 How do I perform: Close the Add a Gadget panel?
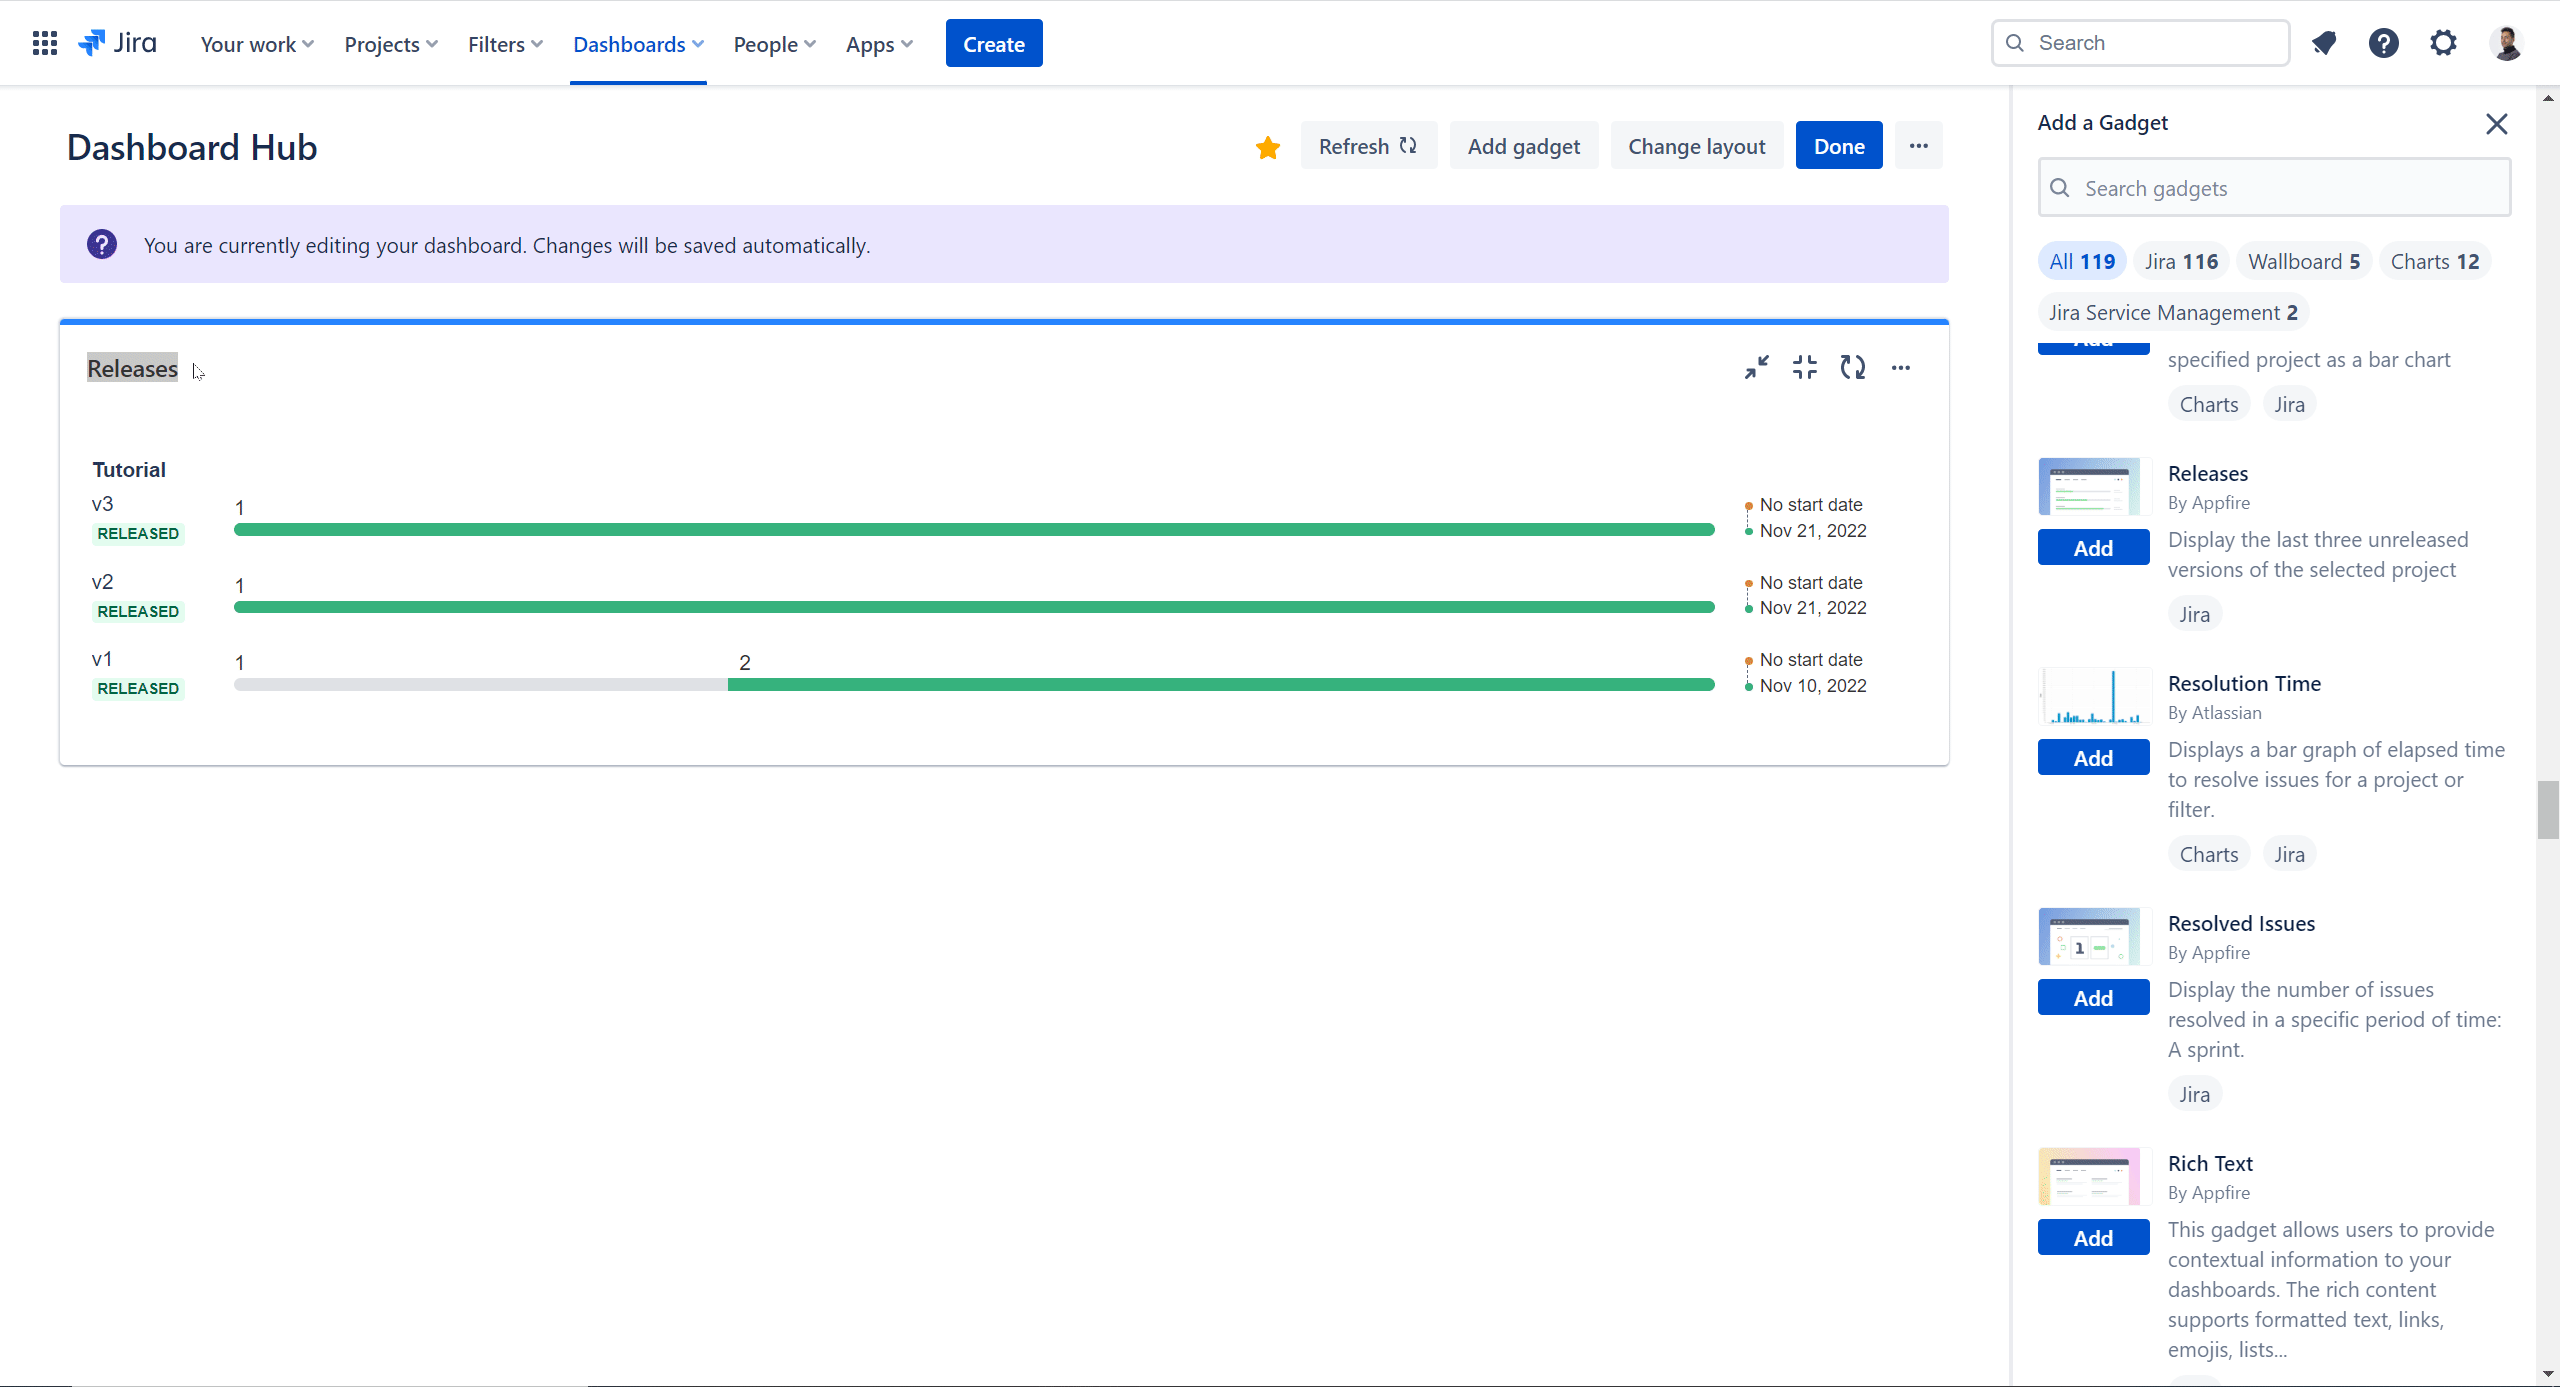[x=2497, y=124]
